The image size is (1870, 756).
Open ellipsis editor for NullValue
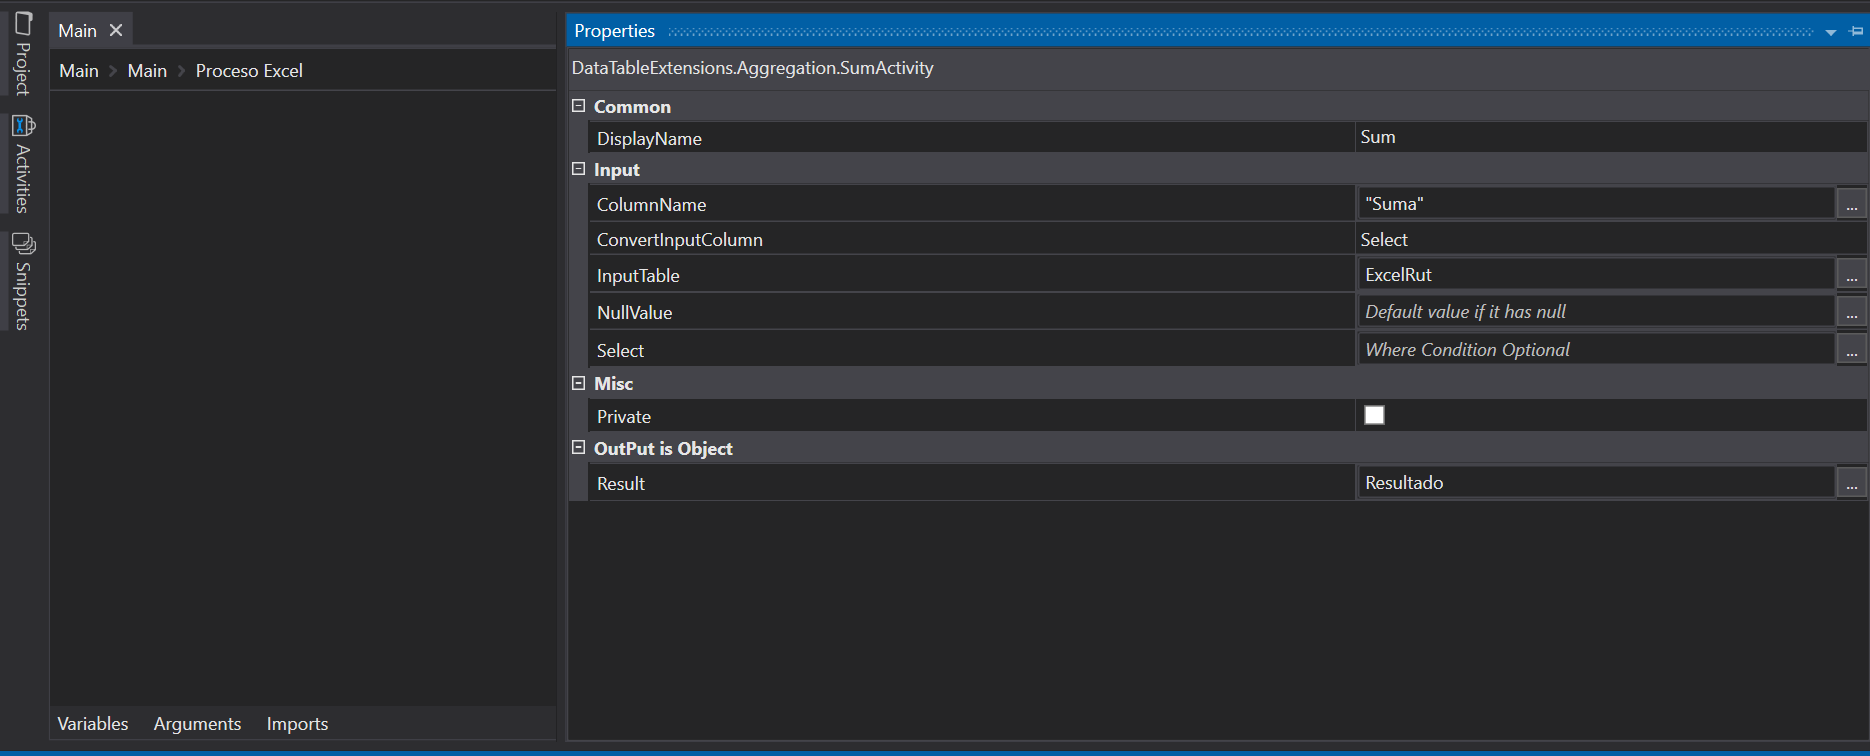click(x=1851, y=312)
